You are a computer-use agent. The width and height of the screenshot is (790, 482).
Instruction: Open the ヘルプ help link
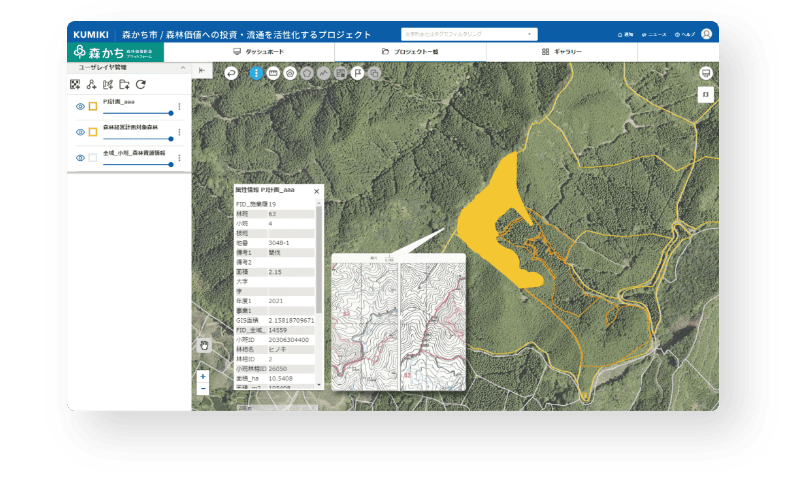(x=685, y=35)
